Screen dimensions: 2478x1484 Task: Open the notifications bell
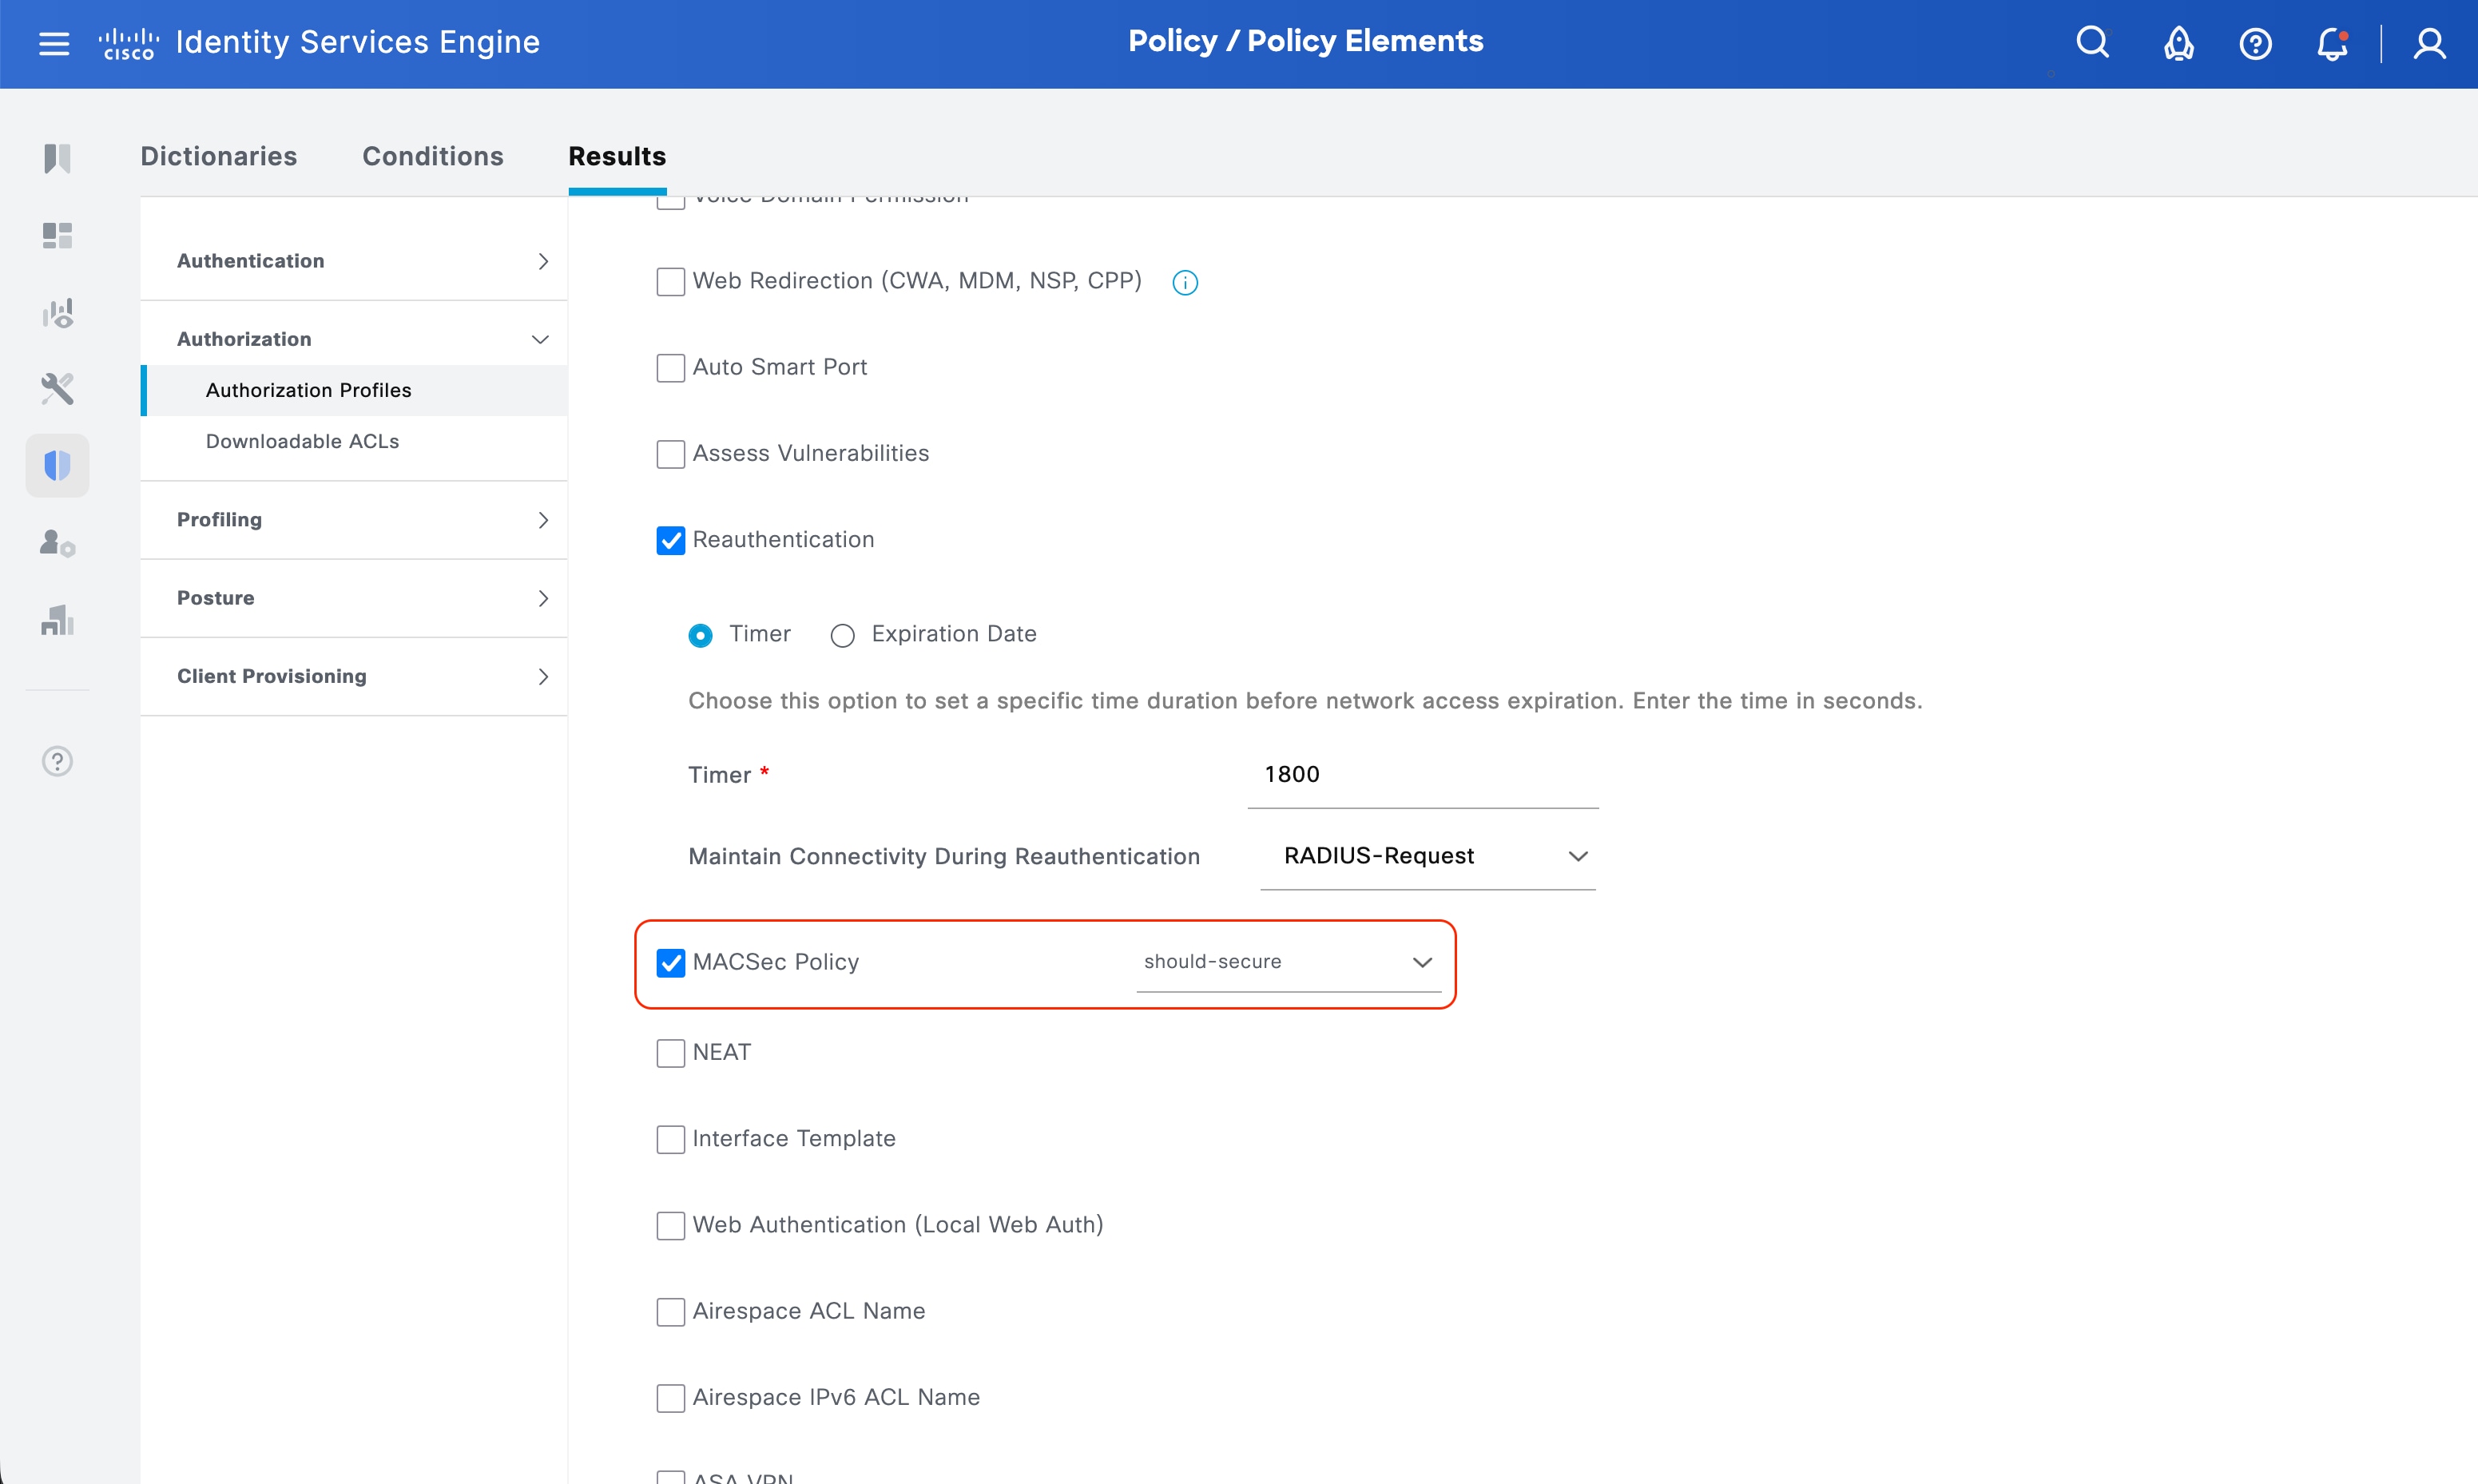(x=2333, y=44)
